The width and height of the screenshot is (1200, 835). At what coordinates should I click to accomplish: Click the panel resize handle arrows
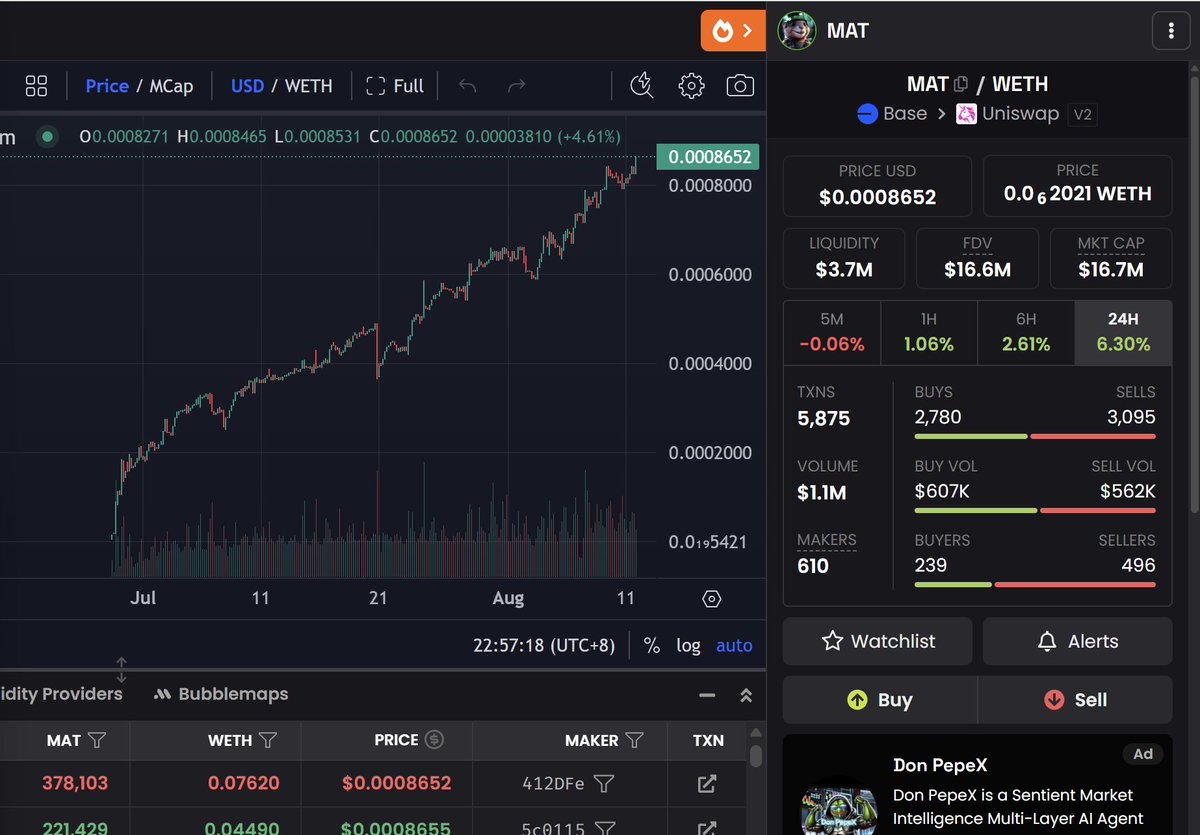121,669
